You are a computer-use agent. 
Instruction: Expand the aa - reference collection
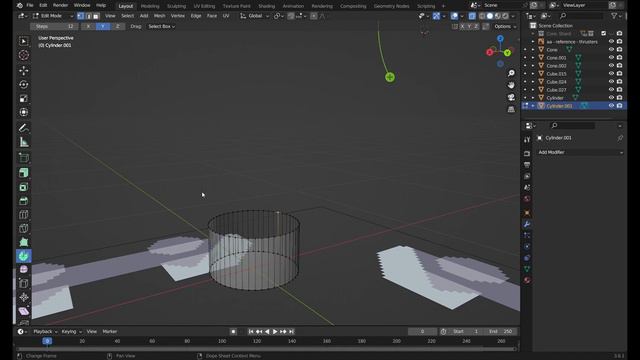[x=533, y=42]
